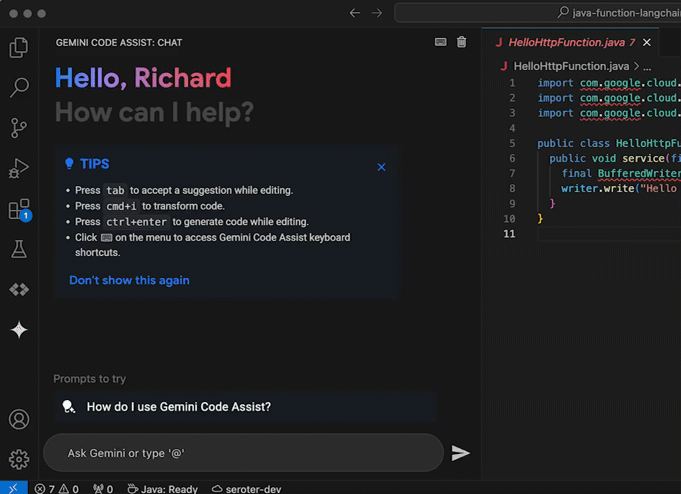Focus the Ask Gemini input field

click(242, 453)
